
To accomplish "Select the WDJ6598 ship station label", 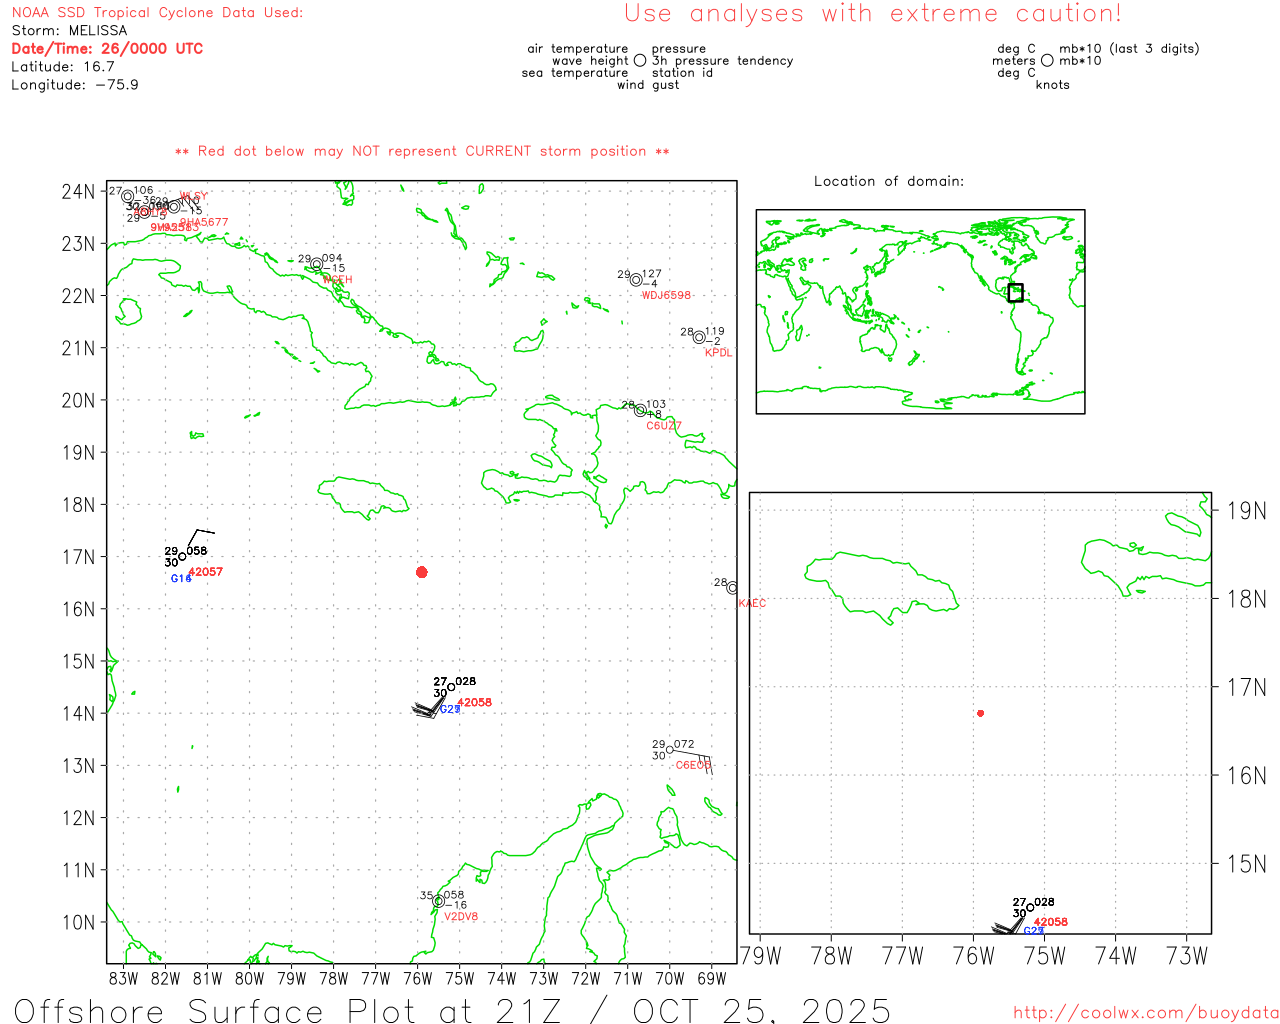I will pos(666,295).
